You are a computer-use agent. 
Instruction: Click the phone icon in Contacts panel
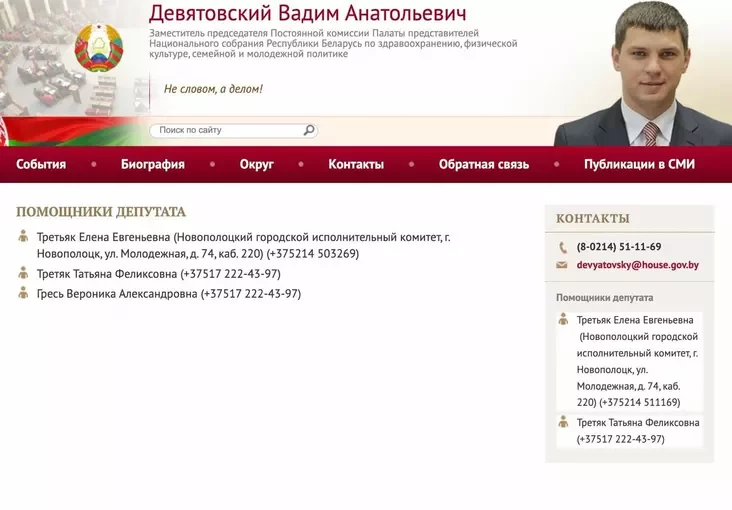point(563,247)
